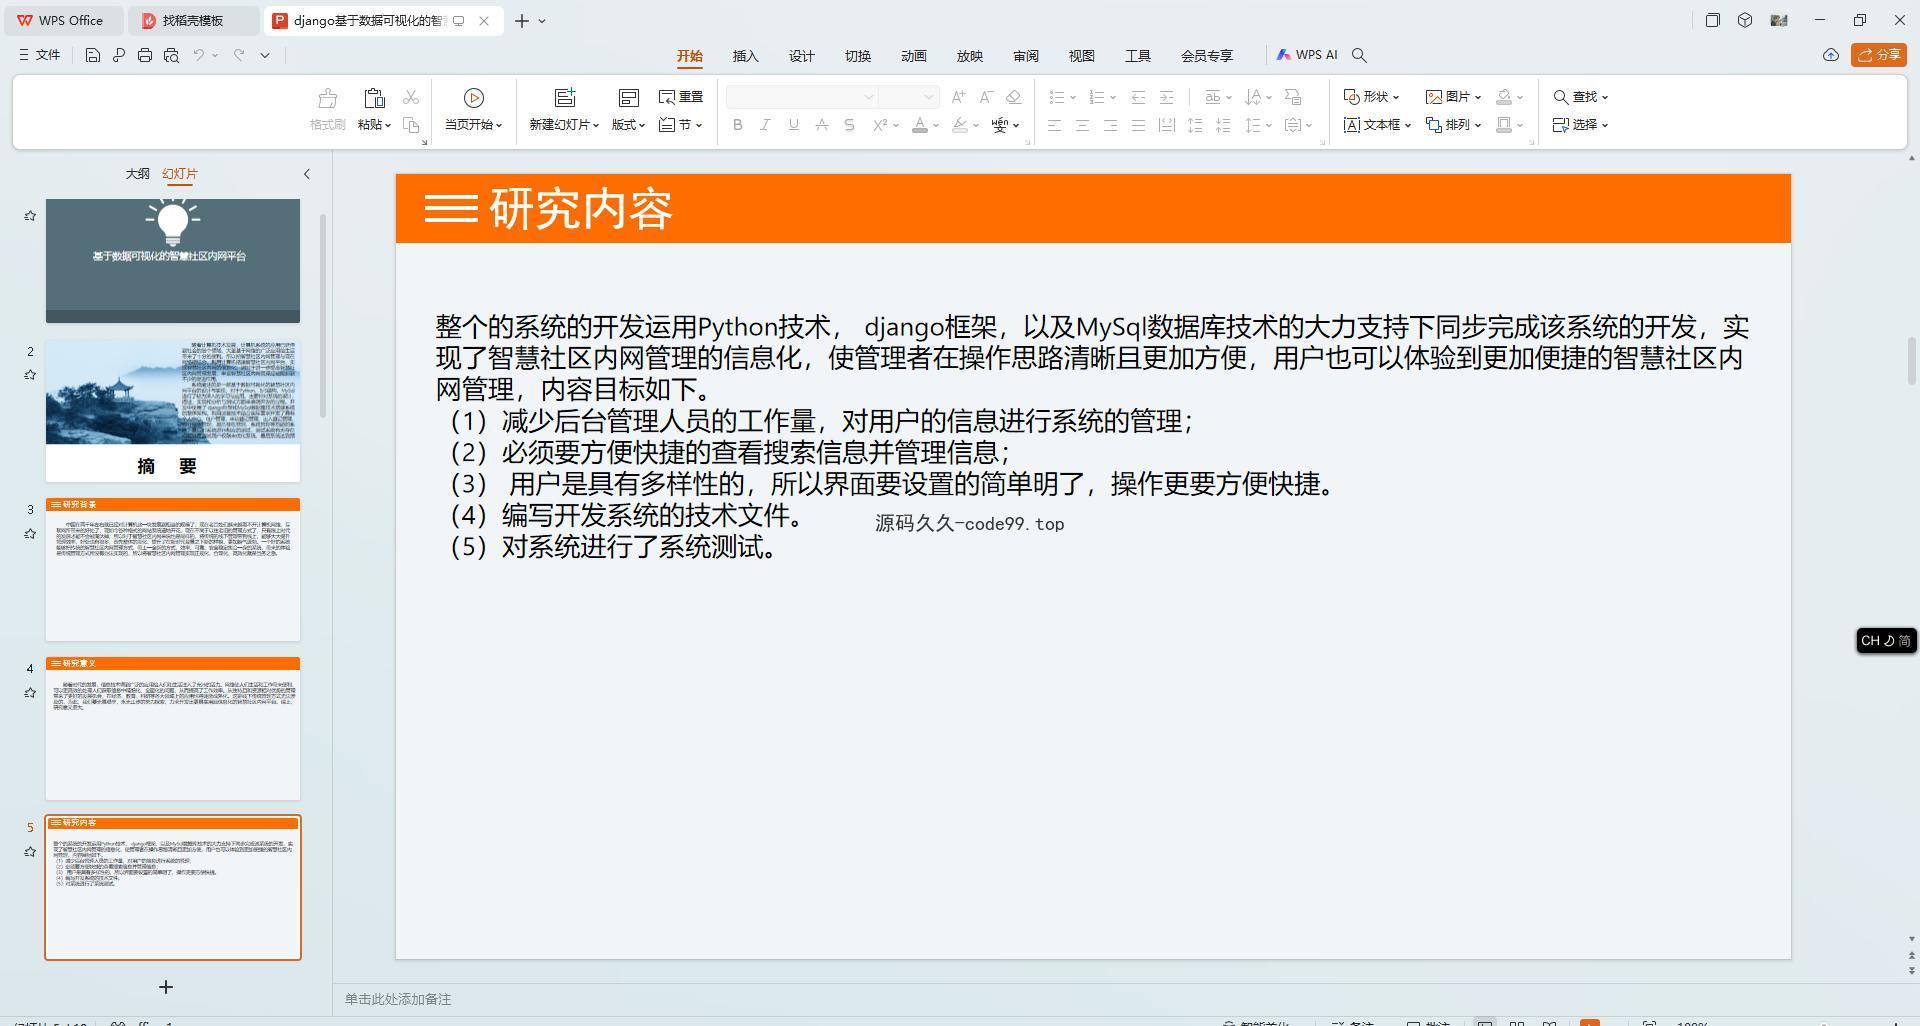Switch to the 审阅 ribbon tab

point(1025,56)
